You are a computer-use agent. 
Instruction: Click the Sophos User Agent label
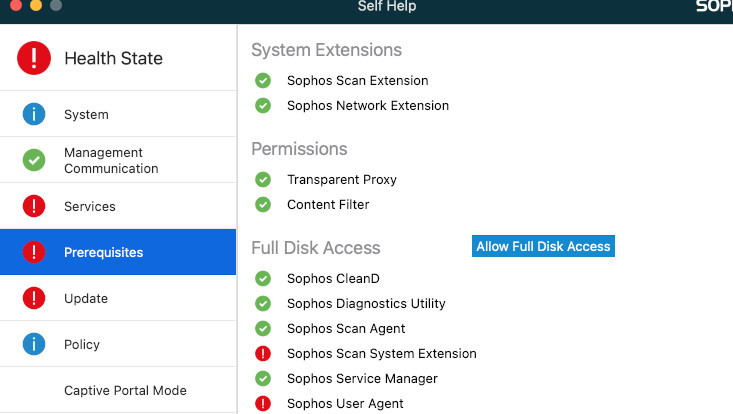point(345,404)
